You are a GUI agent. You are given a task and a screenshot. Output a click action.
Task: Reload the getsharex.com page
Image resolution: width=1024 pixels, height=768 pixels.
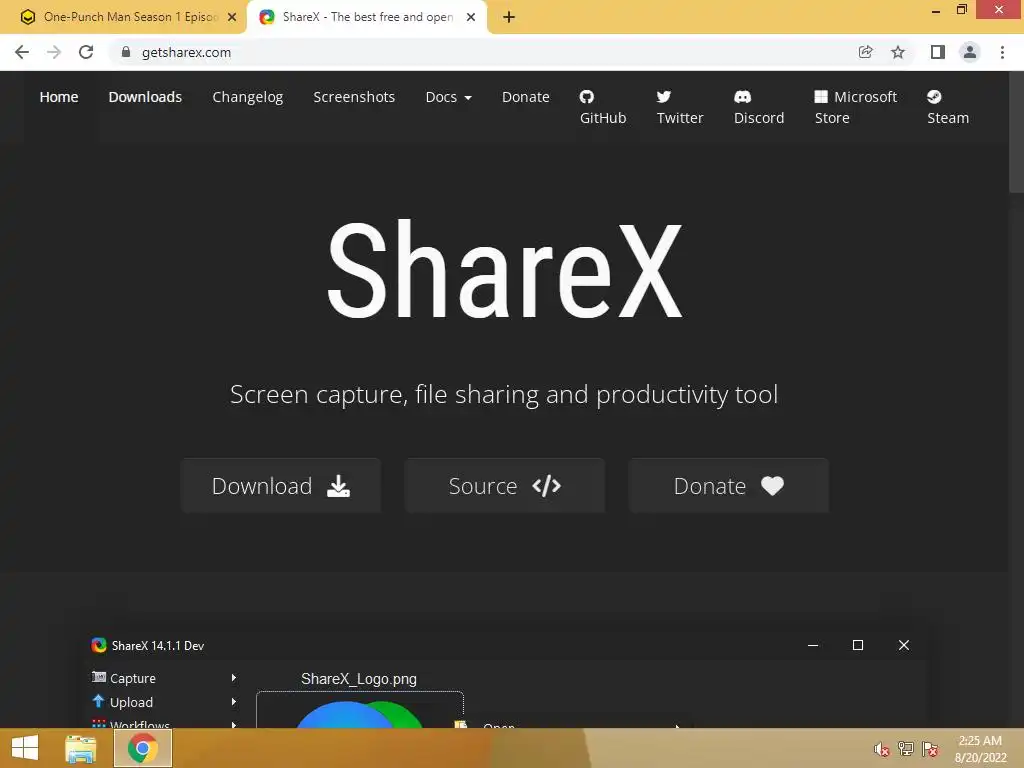coord(86,52)
